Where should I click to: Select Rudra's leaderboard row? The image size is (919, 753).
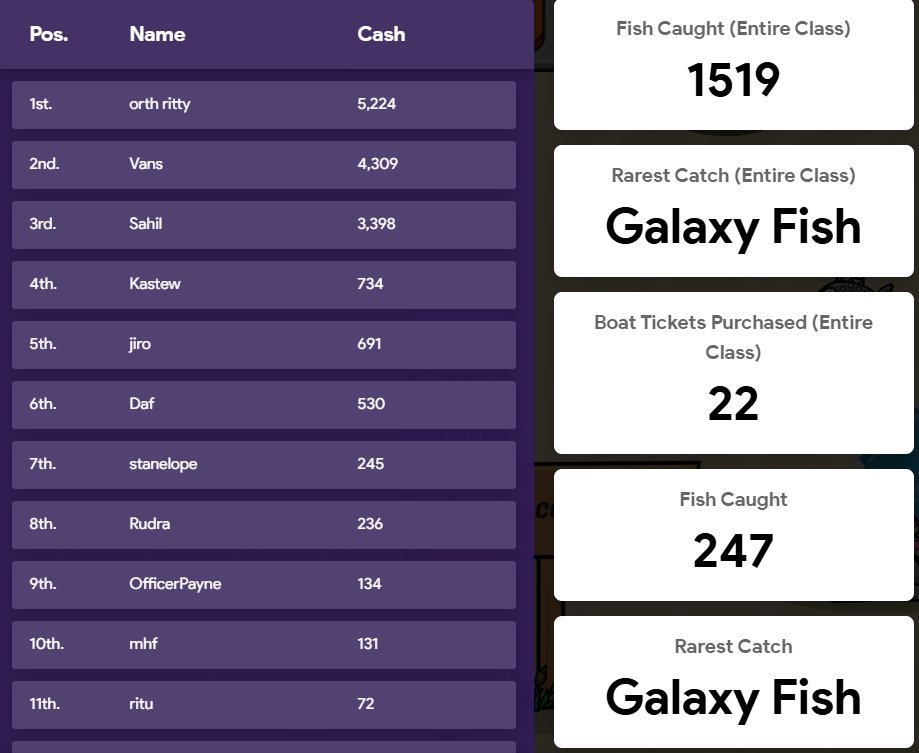pos(264,525)
